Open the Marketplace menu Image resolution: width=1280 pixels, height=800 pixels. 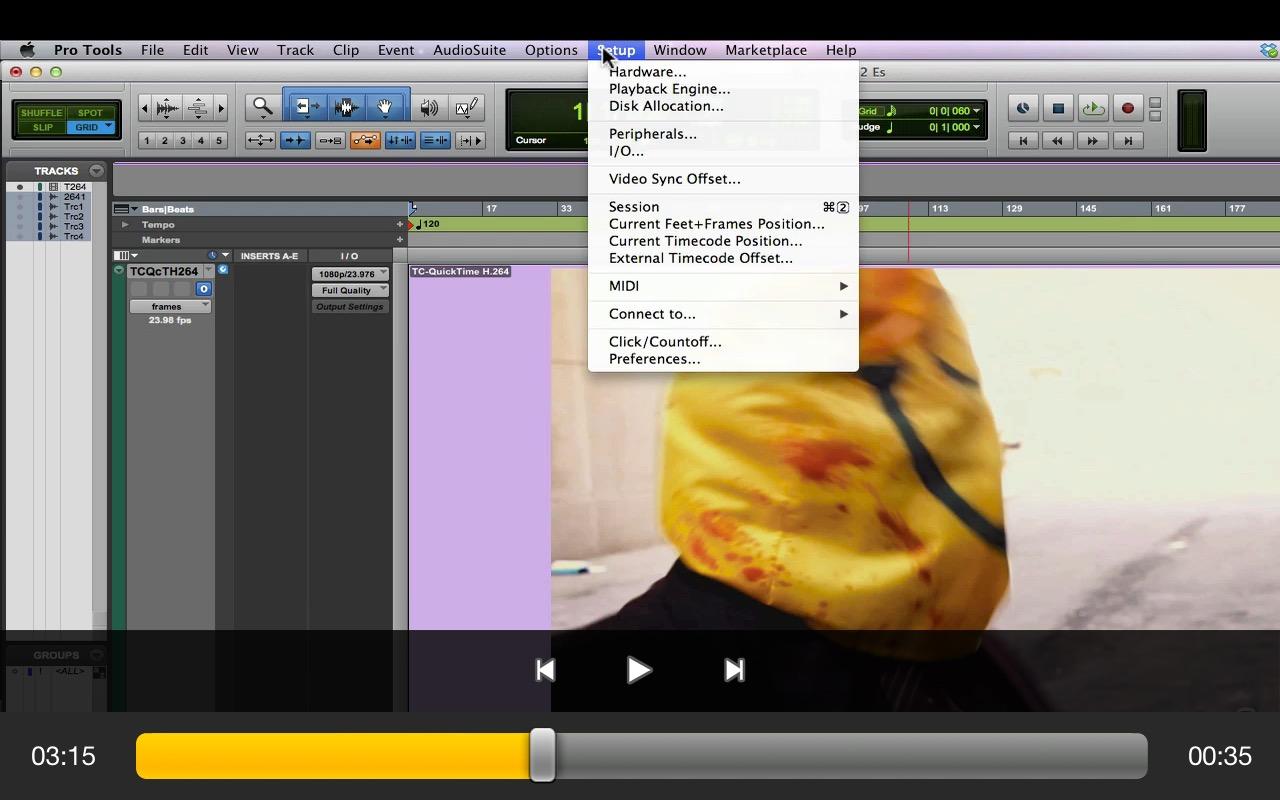point(766,50)
